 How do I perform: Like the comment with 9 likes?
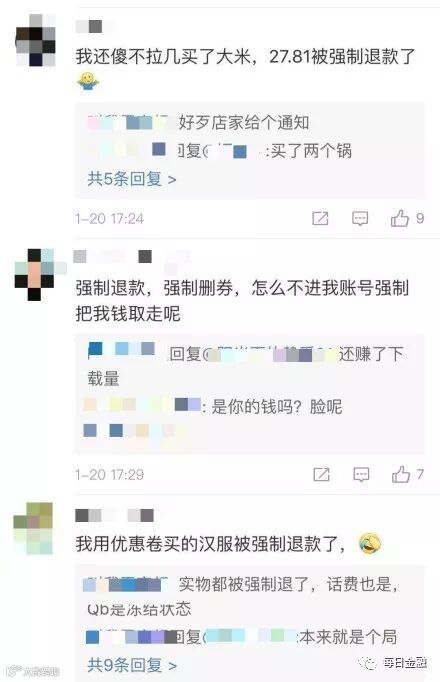[x=400, y=218]
